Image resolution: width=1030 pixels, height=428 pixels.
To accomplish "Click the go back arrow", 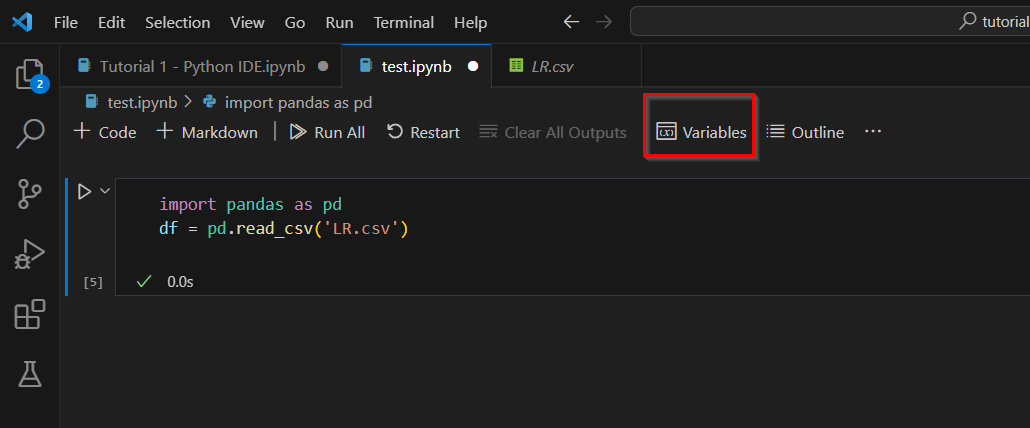I will coord(571,22).
